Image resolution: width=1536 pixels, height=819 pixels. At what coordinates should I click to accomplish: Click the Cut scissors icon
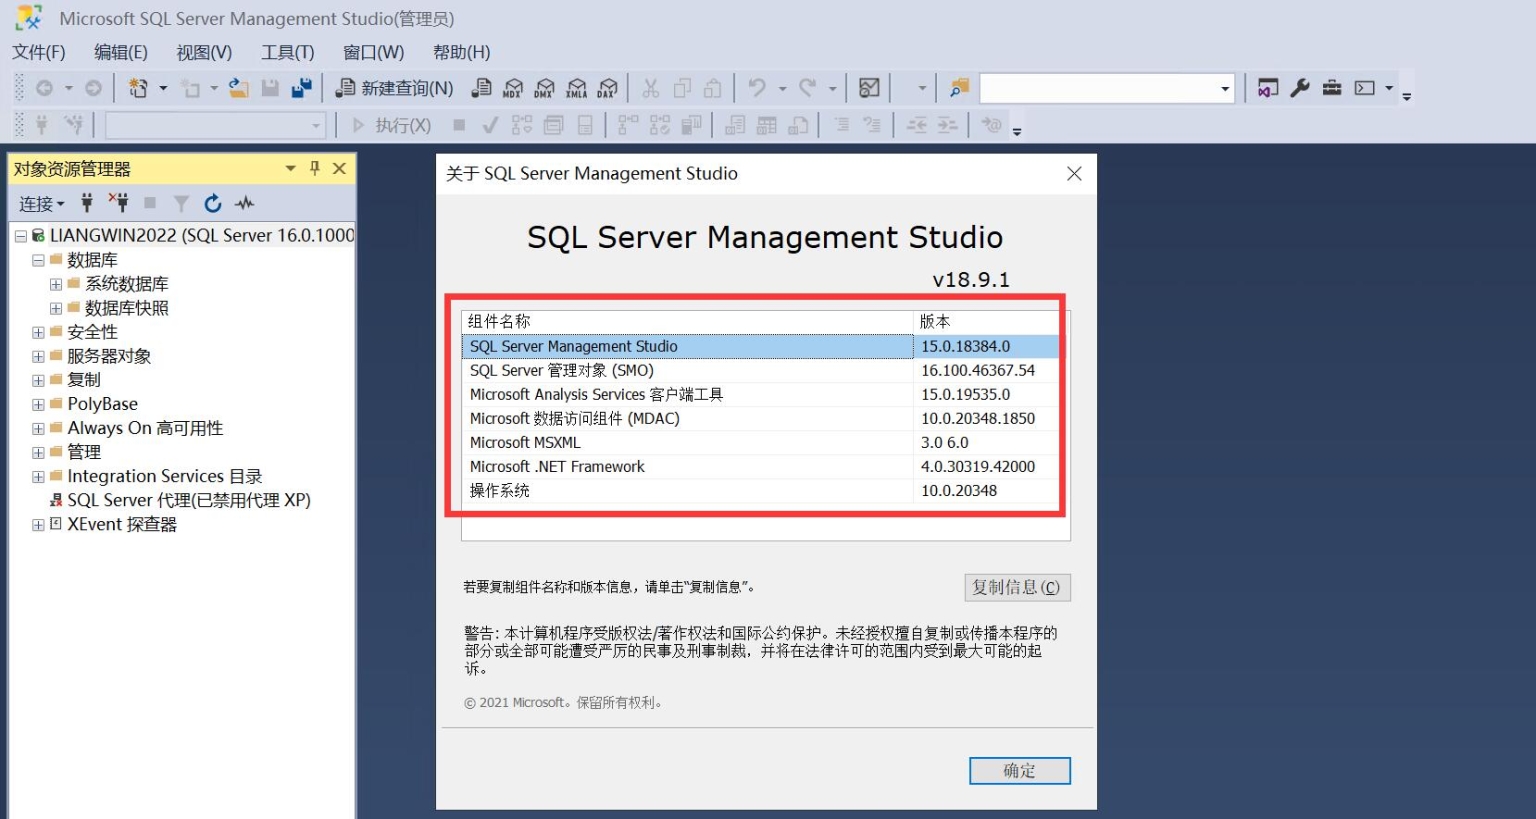pos(649,88)
